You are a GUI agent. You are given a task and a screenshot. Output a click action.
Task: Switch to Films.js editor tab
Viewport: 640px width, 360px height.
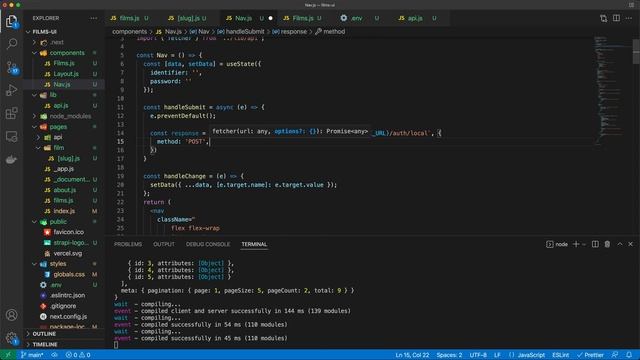tap(302, 18)
